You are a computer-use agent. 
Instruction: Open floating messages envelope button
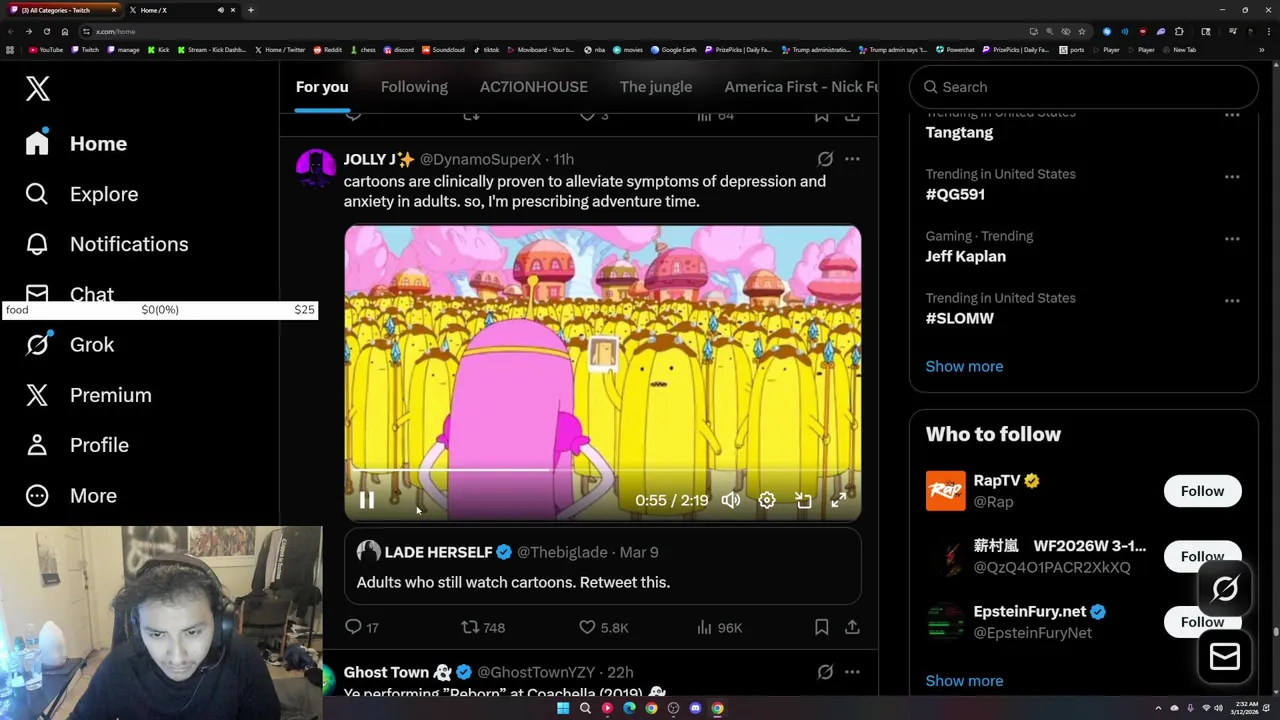(x=1225, y=657)
